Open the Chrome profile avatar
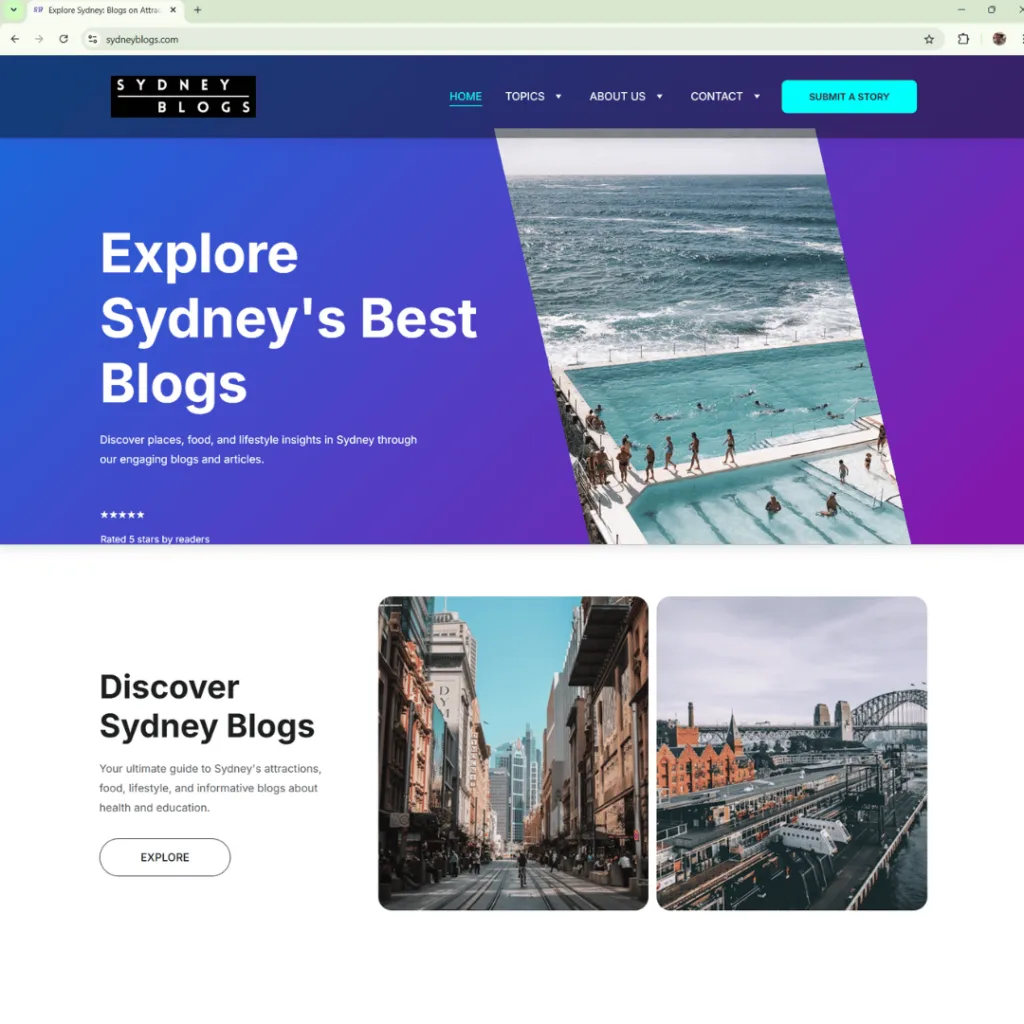 pyautogui.click(x=999, y=39)
